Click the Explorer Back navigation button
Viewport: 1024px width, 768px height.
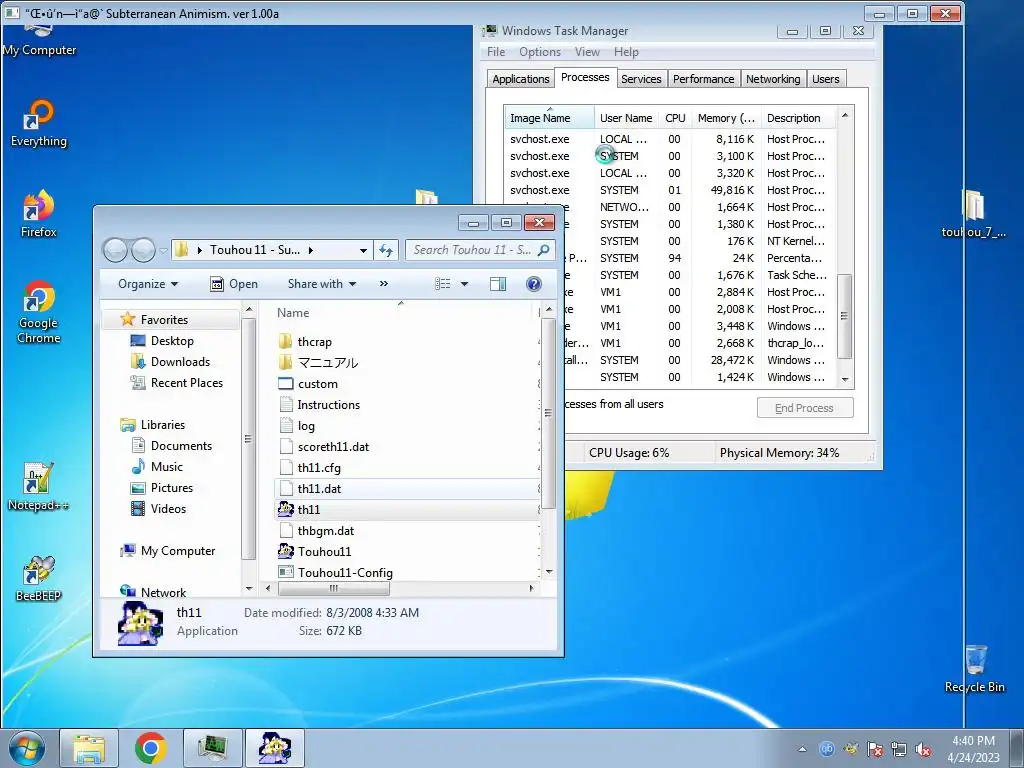[x=116, y=250]
